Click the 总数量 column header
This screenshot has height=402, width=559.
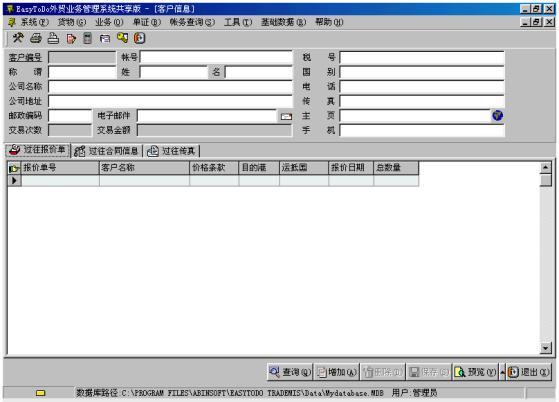(396, 168)
